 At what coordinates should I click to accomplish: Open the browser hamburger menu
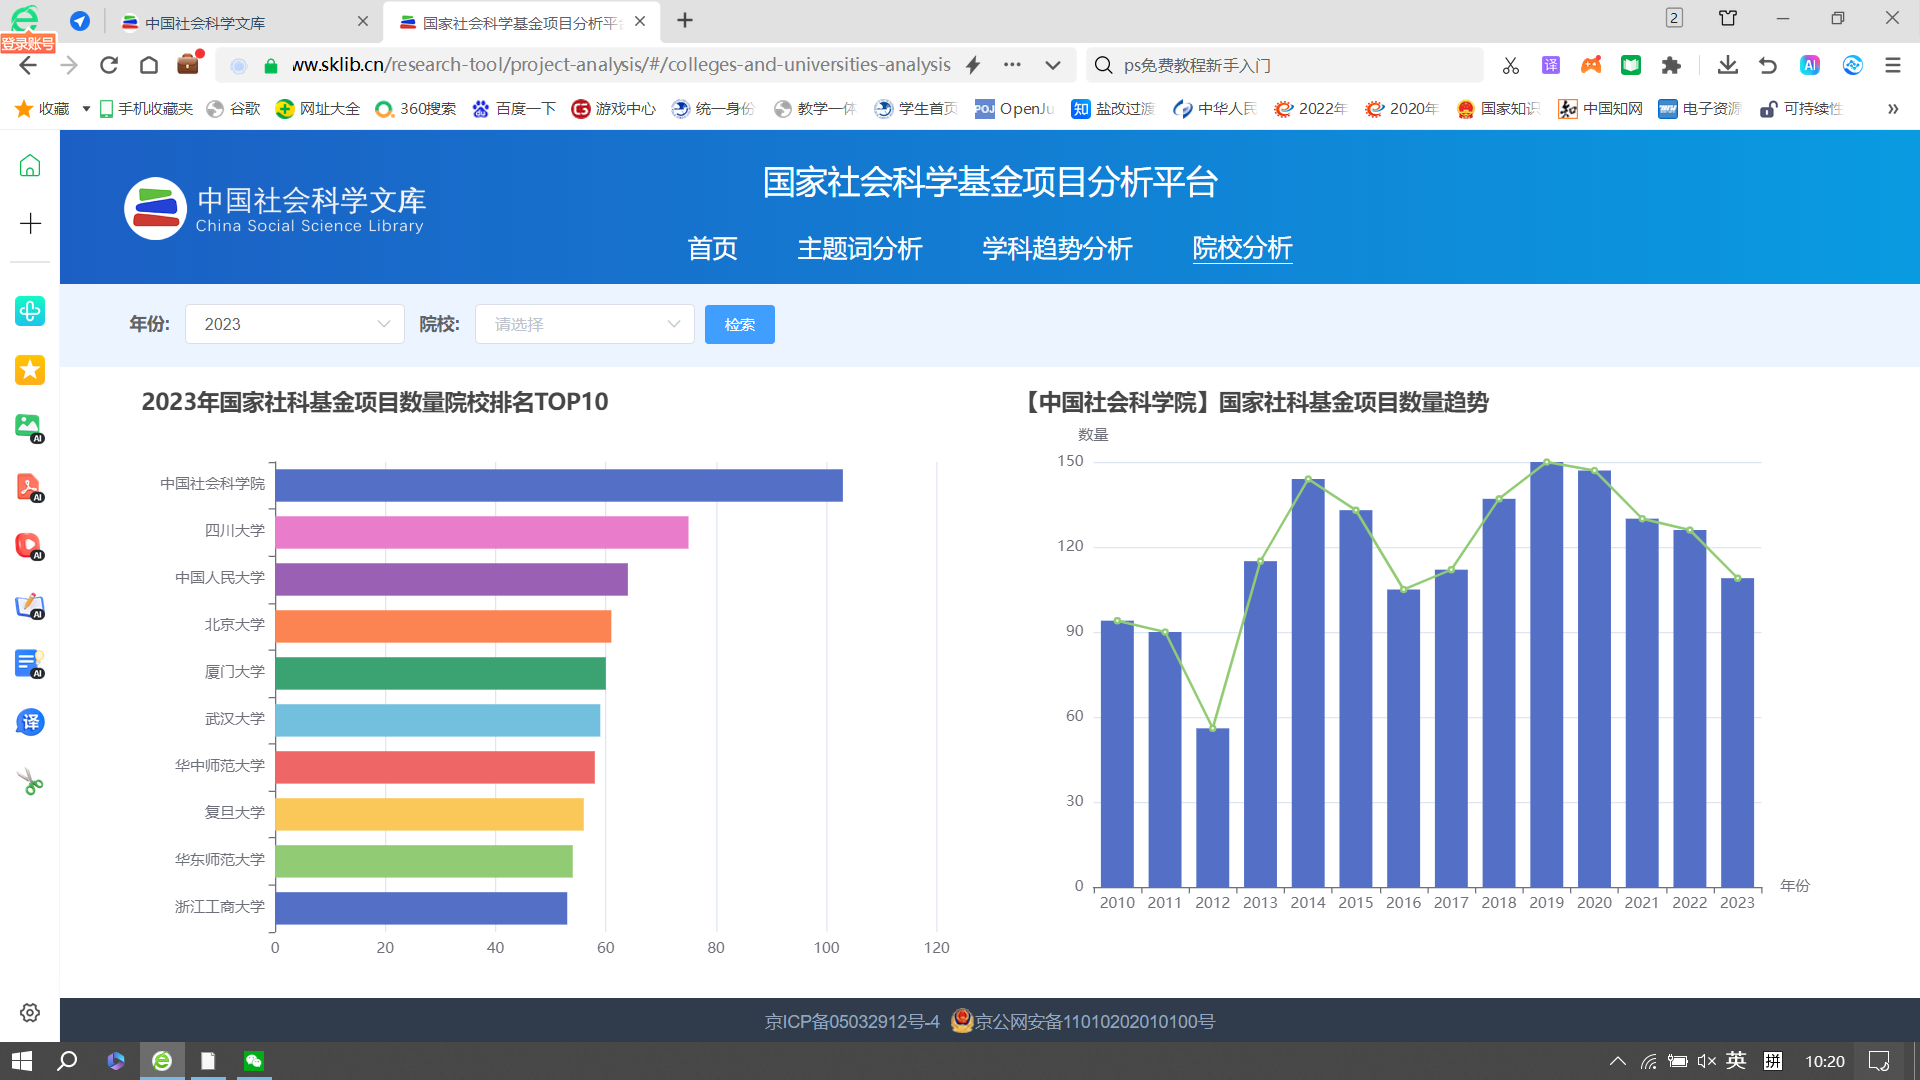point(1892,65)
